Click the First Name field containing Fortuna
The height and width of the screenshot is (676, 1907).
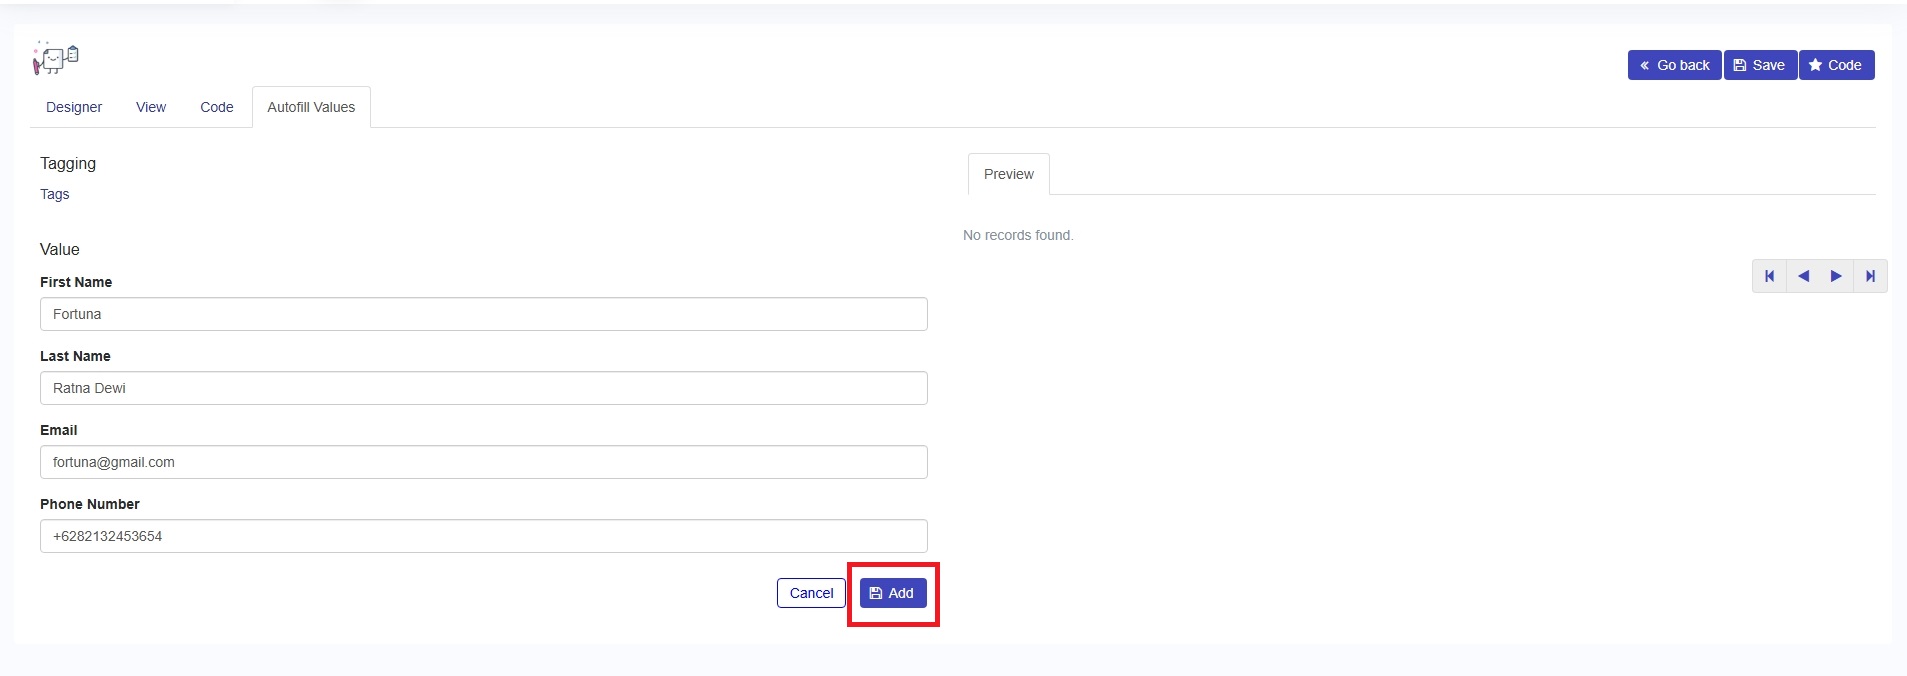tap(483, 314)
